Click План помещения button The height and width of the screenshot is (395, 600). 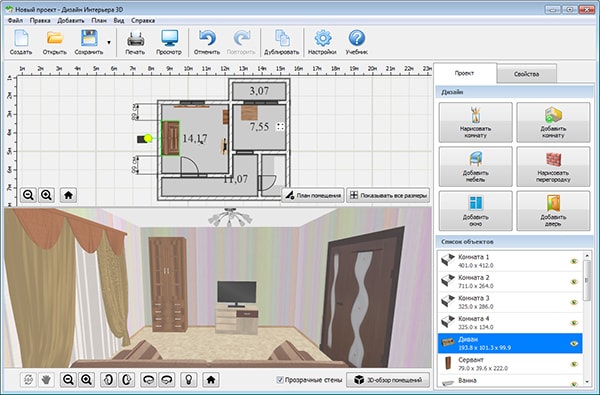[313, 195]
